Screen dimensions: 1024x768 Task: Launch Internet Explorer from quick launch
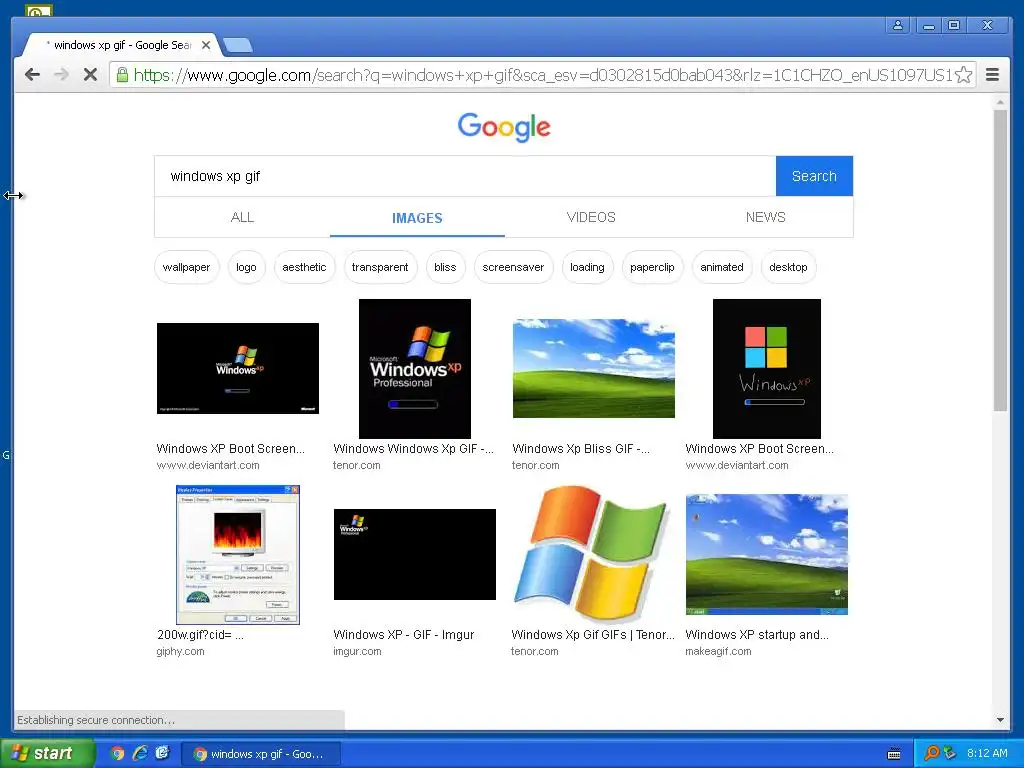(140, 753)
